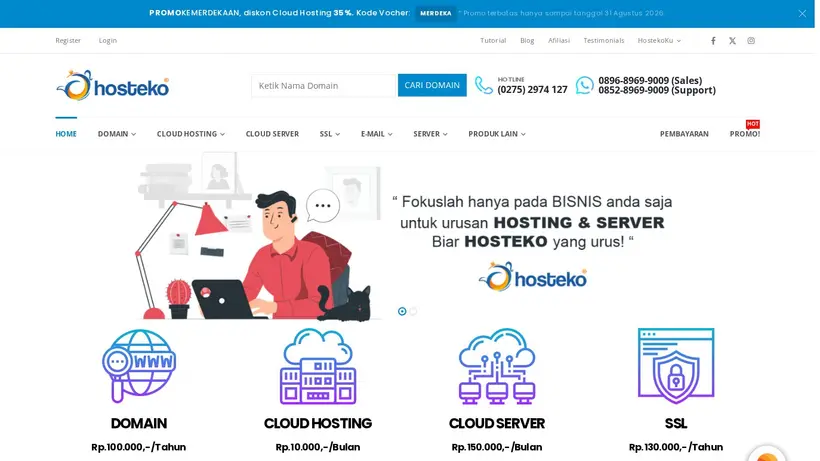Expand the HostekoKu dropdown
The height and width of the screenshot is (461, 820).
pyautogui.click(x=659, y=40)
